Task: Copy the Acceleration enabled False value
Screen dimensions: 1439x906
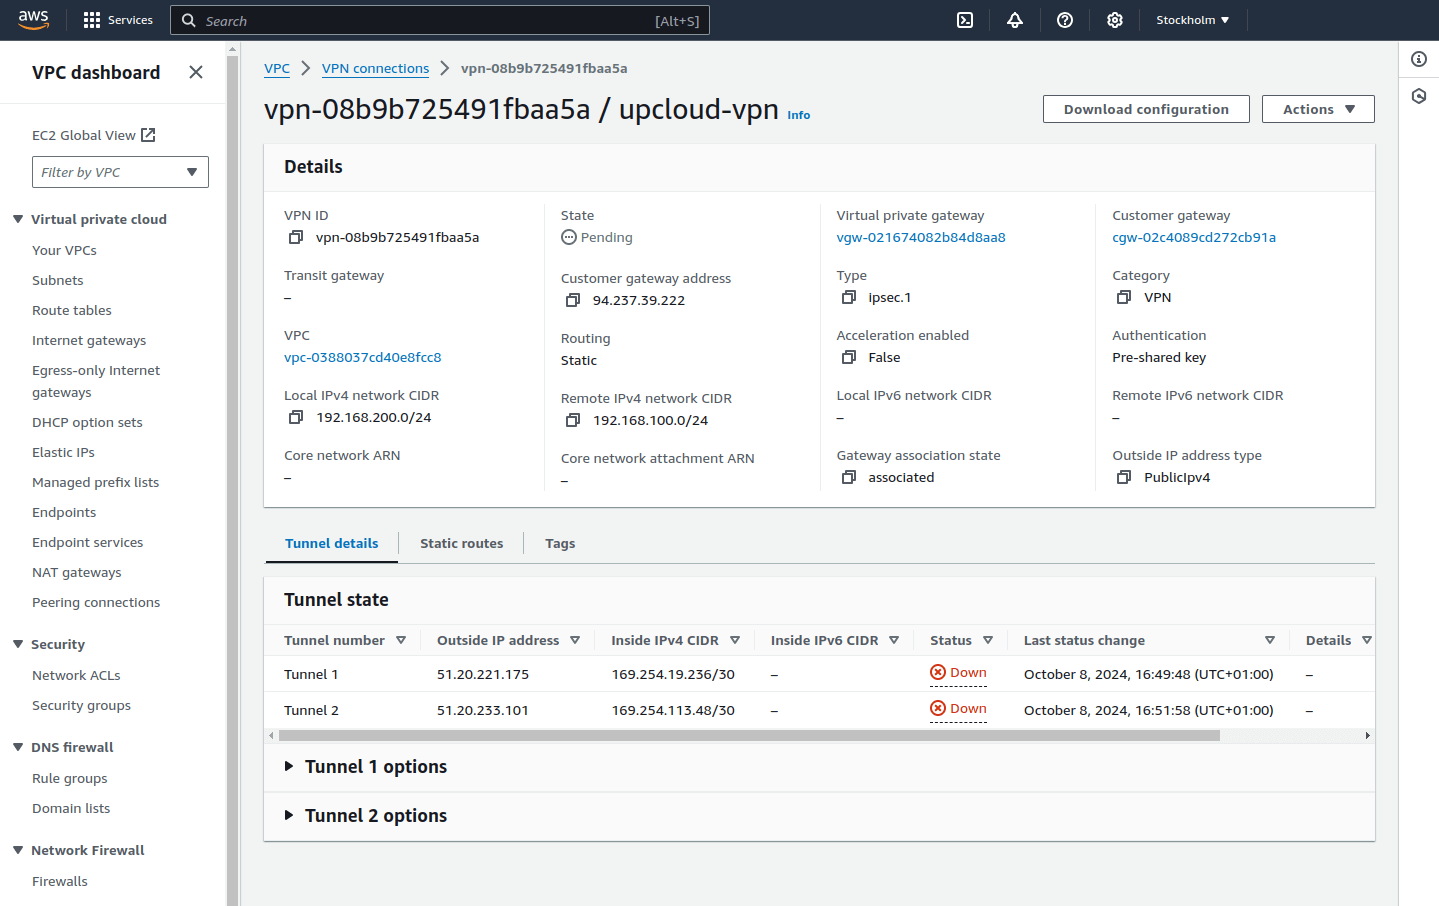Action: tap(849, 357)
